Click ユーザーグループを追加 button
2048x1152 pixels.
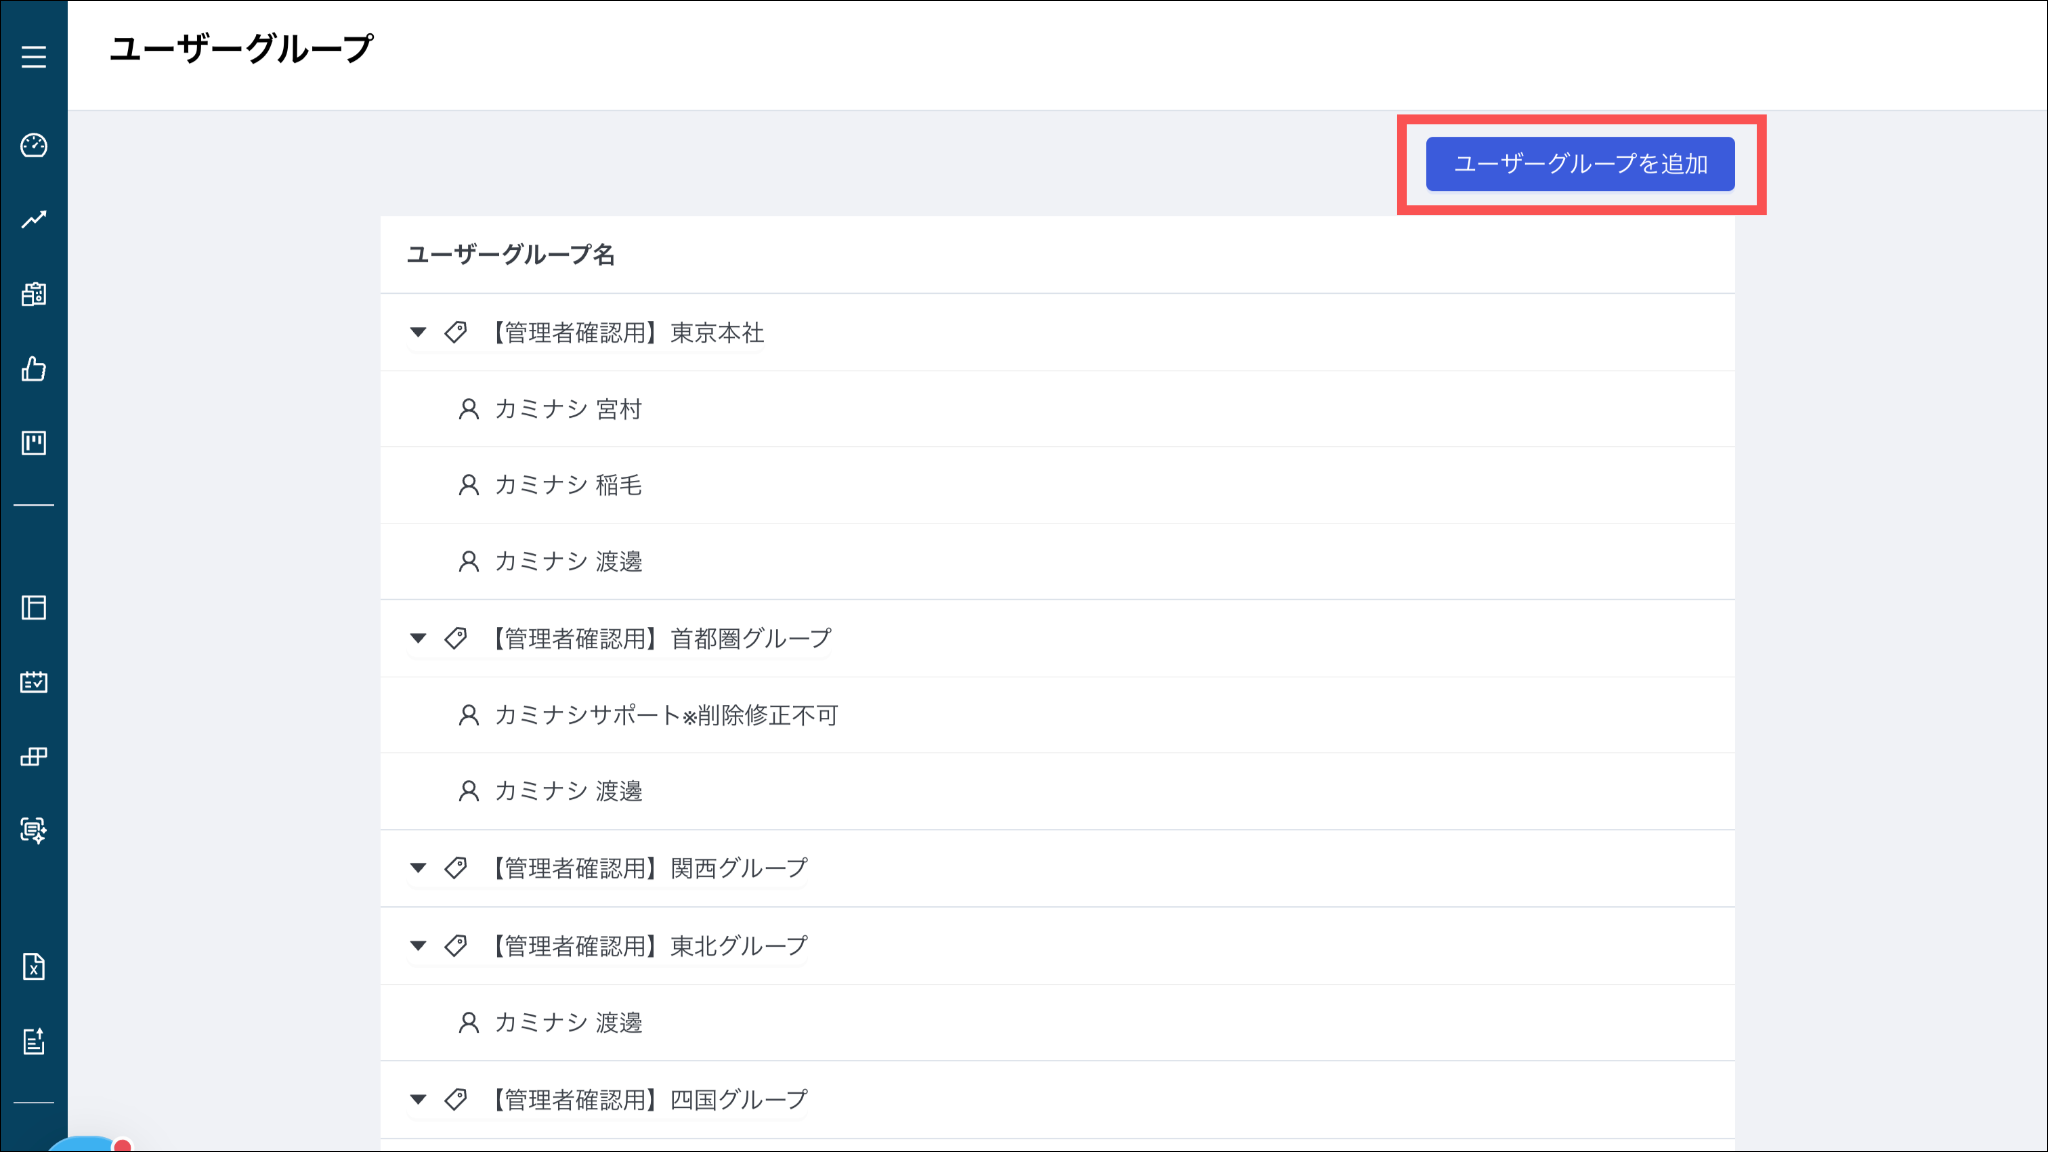(1580, 164)
